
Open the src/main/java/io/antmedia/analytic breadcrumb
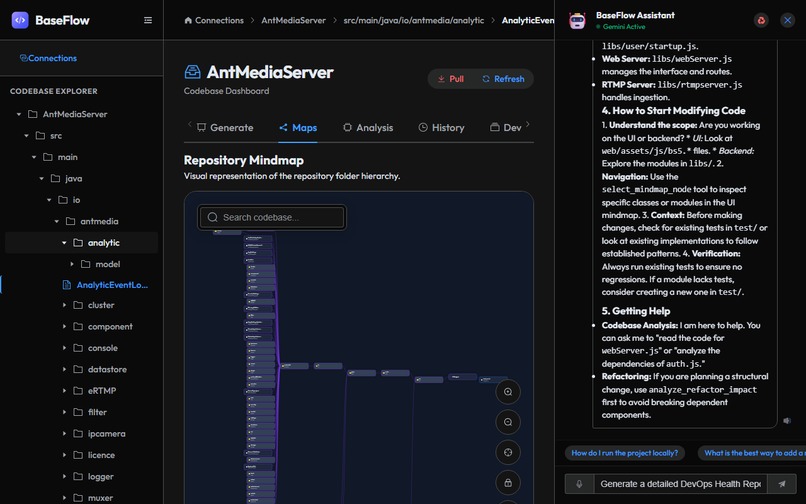click(x=414, y=20)
